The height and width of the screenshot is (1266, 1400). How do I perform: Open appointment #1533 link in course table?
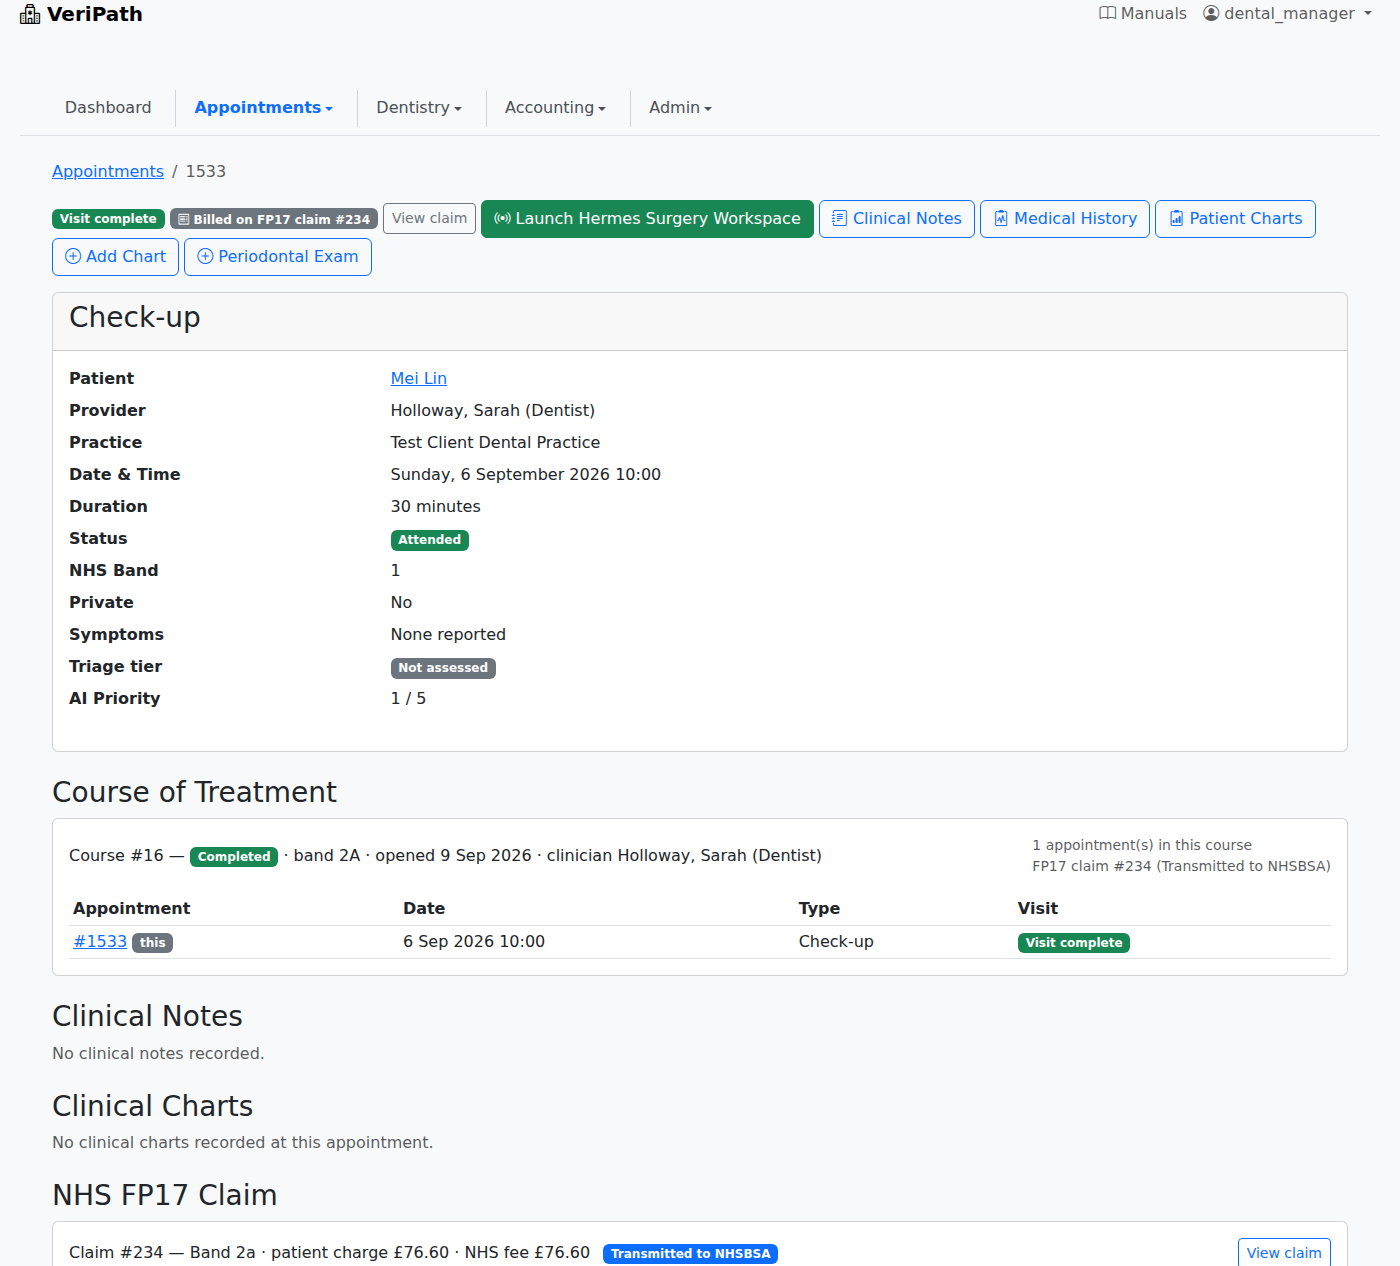(x=100, y=941)
